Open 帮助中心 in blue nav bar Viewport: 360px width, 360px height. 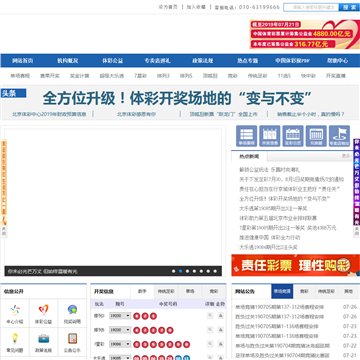[x=337, y=61]
